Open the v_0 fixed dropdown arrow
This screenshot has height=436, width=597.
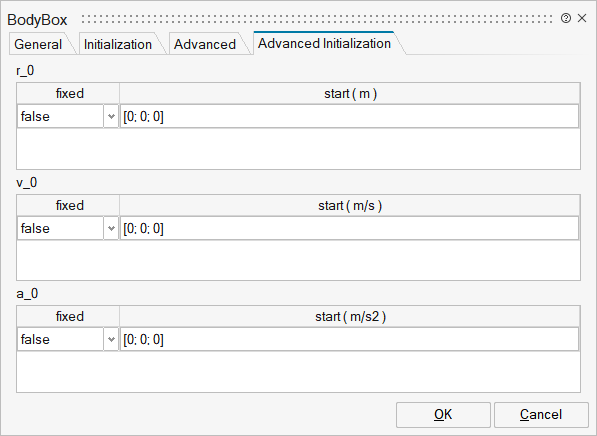[111, 228]
